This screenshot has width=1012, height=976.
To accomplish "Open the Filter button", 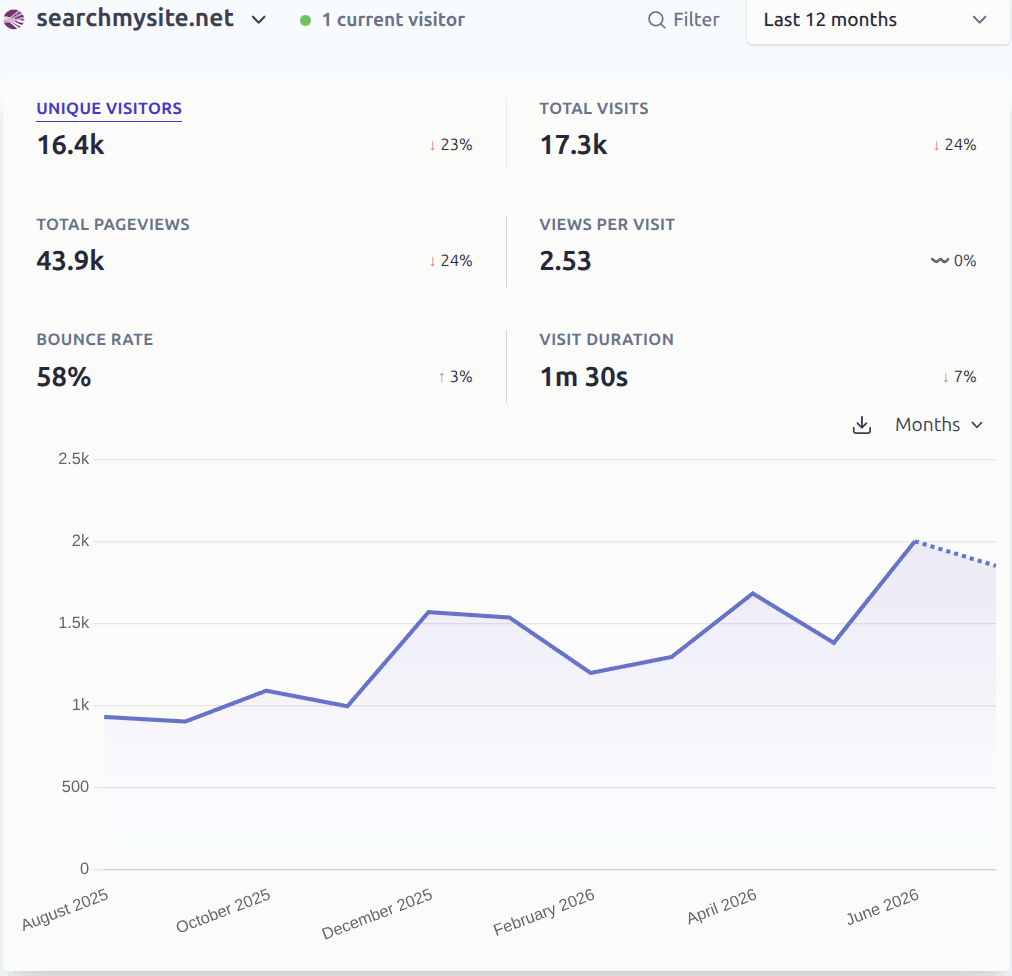I will 683,20.
